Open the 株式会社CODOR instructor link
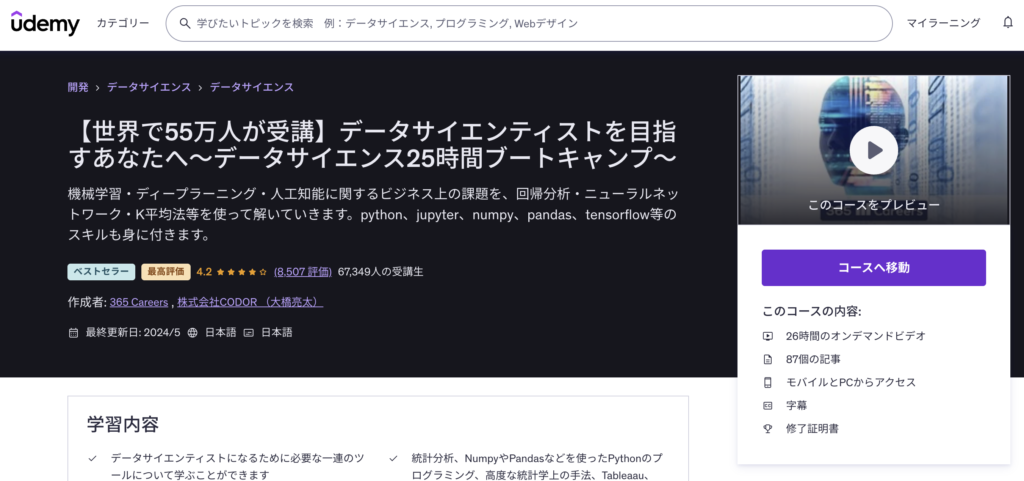 (x=250, y=302)
